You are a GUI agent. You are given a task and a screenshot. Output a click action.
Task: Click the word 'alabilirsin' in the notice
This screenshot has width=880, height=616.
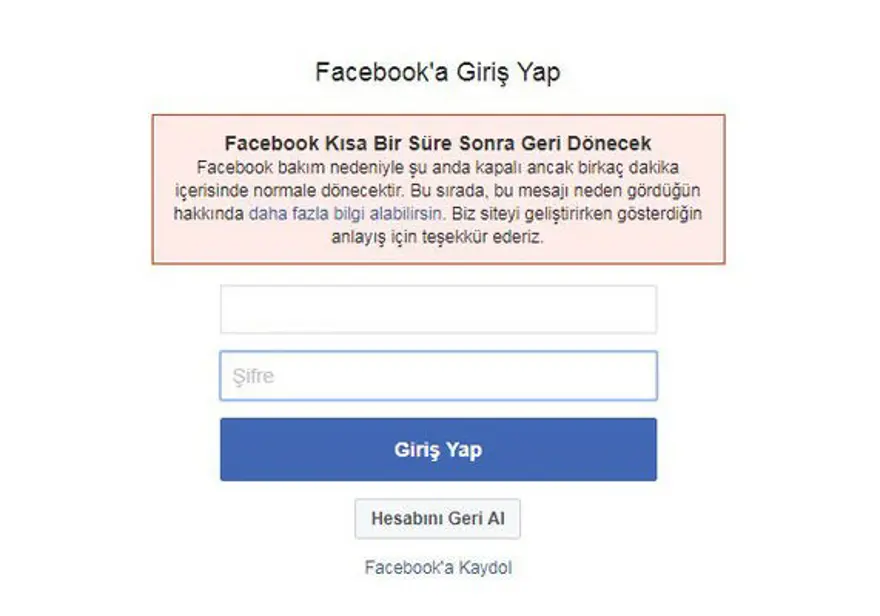click(x=406, y=214)
